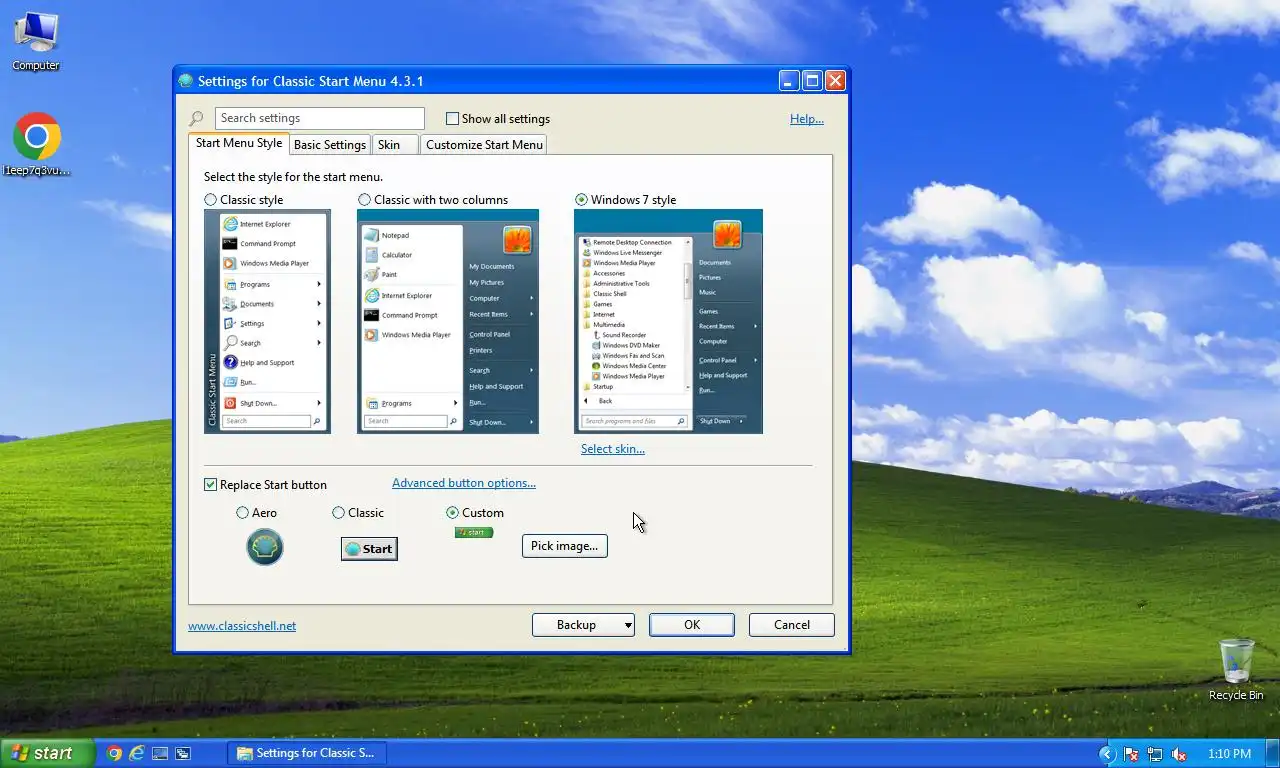
Task: Select the Classic start button radio
Action: (338, 513)
